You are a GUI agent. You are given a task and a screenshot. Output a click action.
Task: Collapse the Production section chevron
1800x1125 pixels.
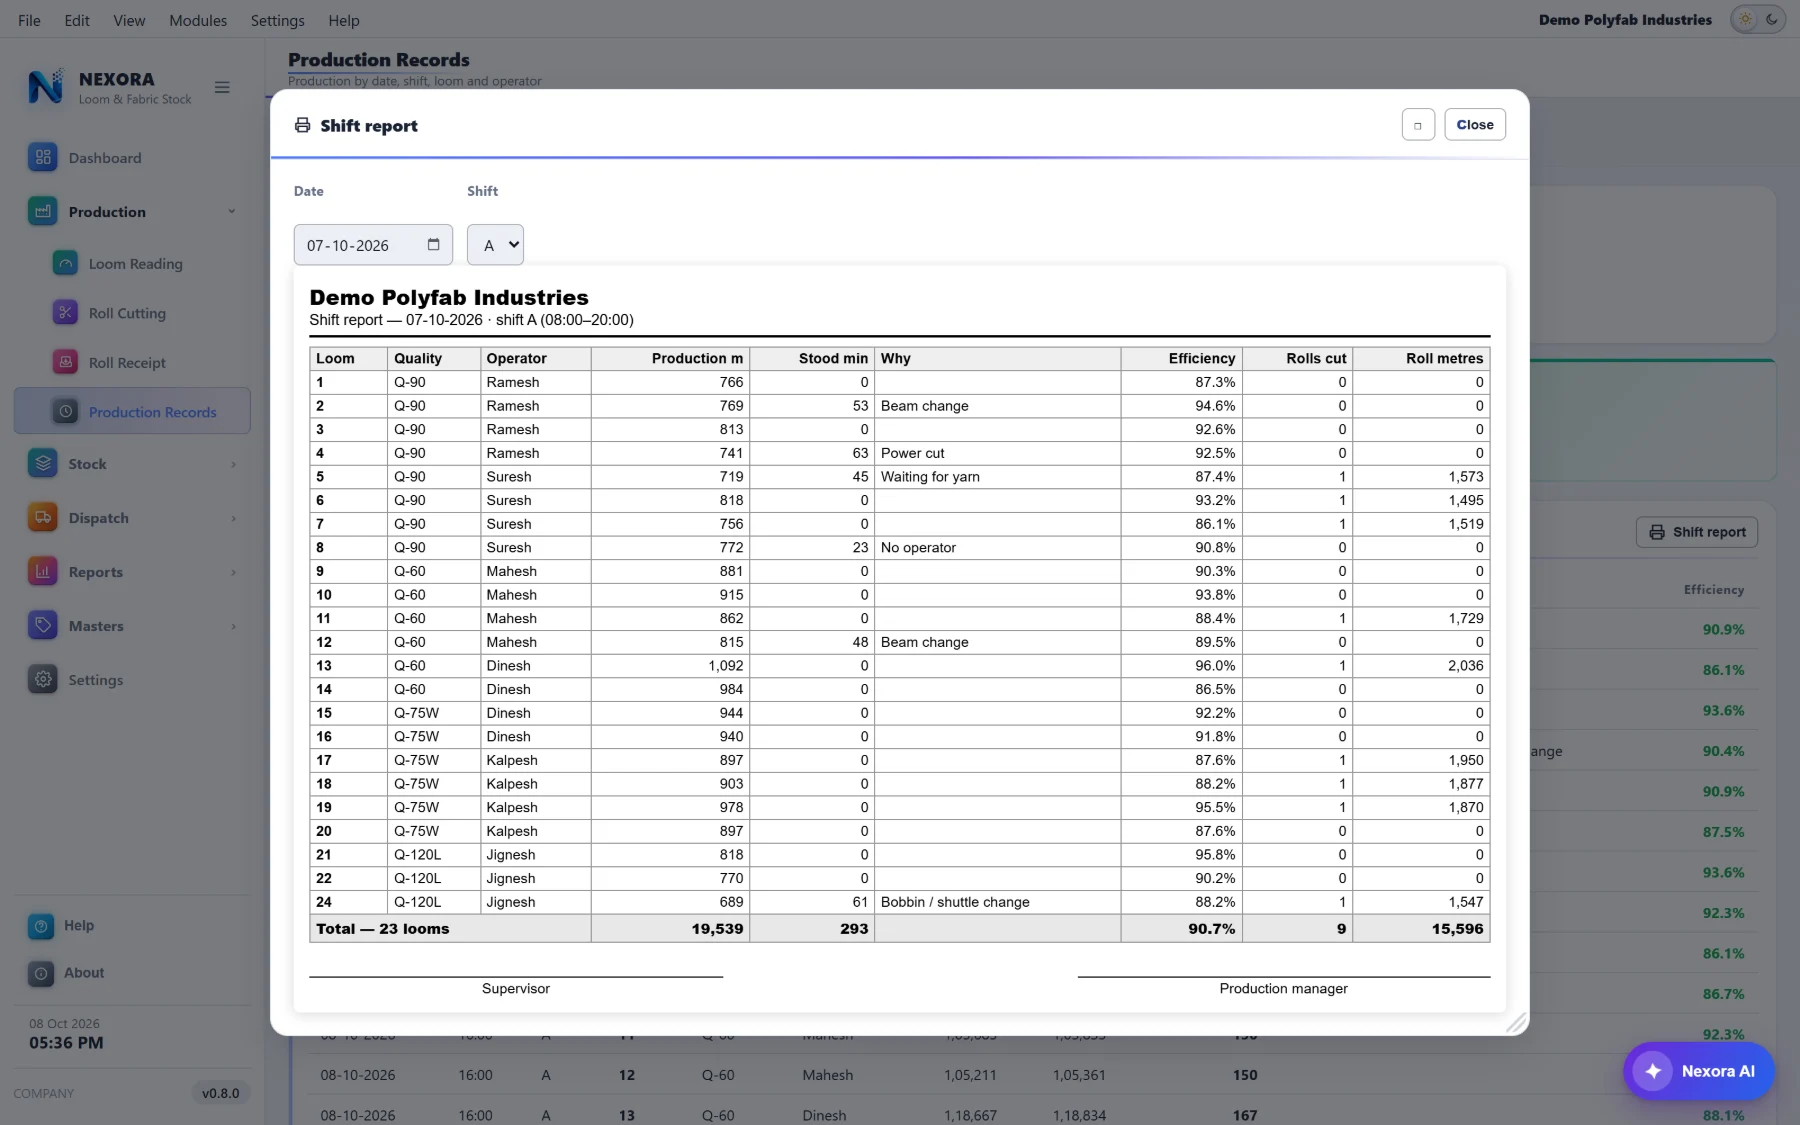[x=232, y=211]
